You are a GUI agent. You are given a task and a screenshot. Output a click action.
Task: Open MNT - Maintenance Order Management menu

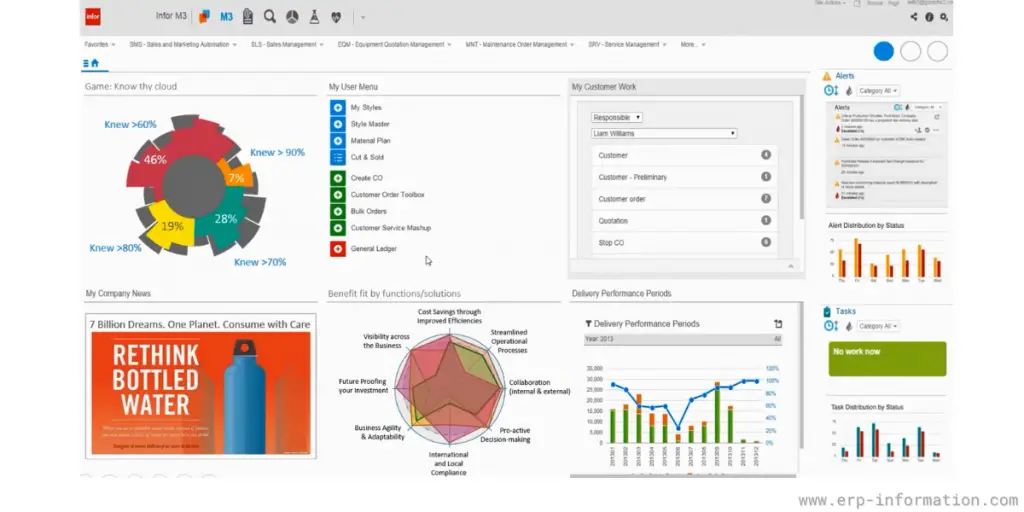click(x=520, y=44)
